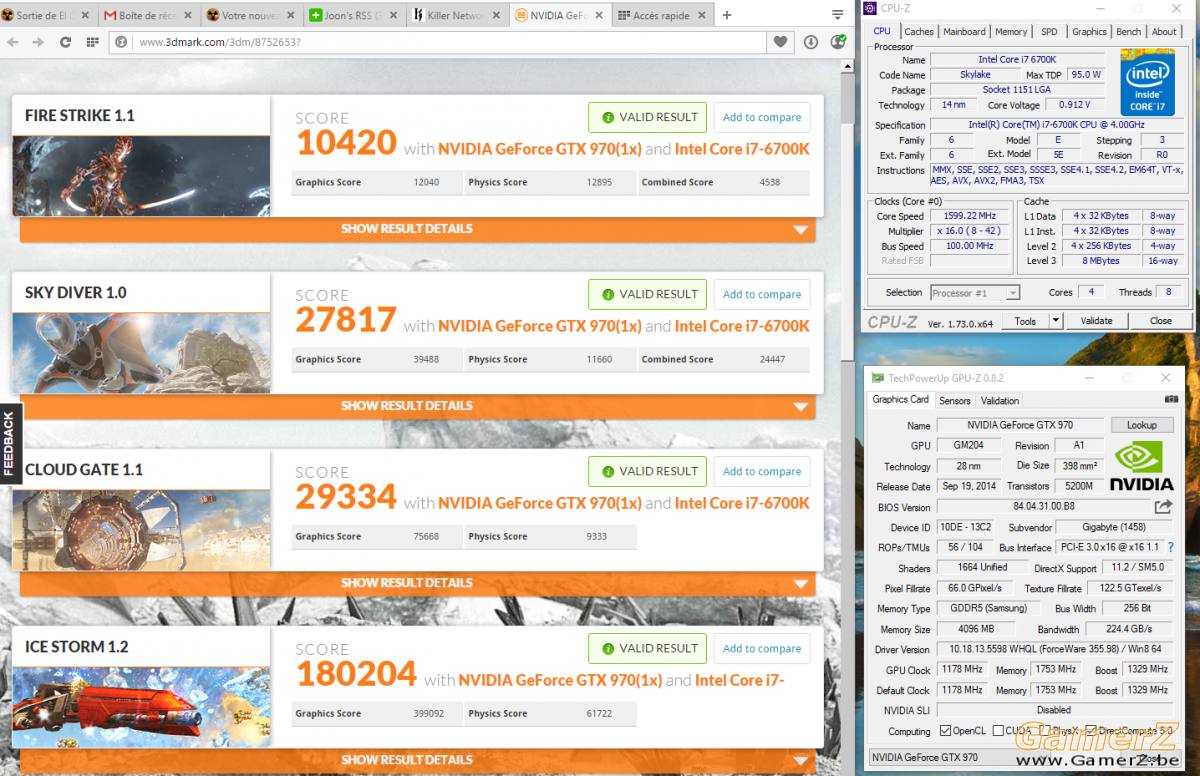1200x776 pixels.
Task: Open the CPU-Z Tools dropdown arrow
Action: pos(1055,321)
